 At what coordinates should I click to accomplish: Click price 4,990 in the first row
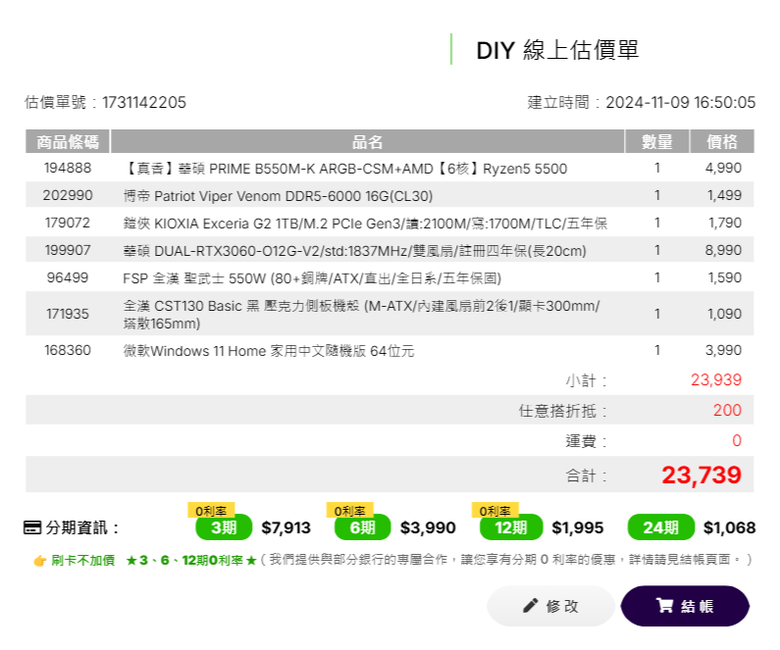(x=723, y=168)
